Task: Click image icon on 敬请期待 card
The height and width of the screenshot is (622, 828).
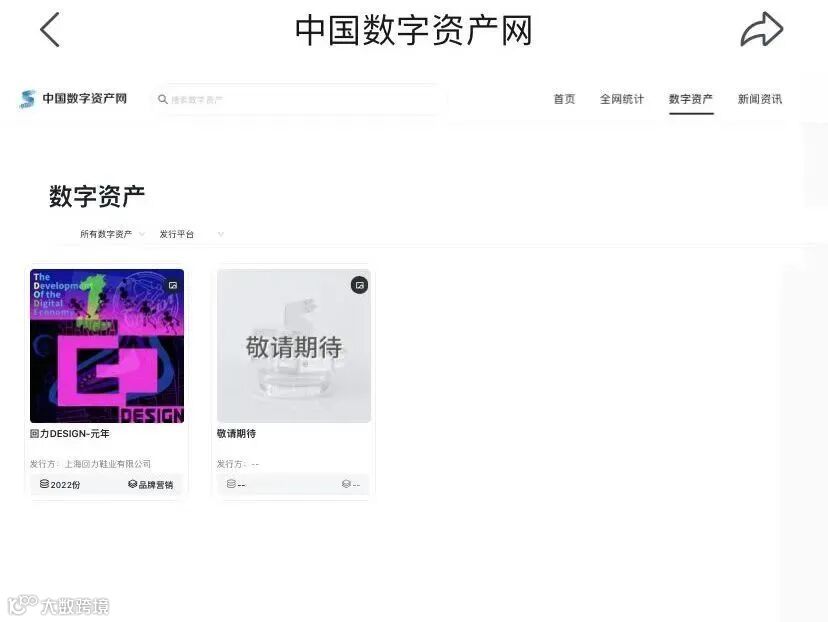Action: (360, 285)
